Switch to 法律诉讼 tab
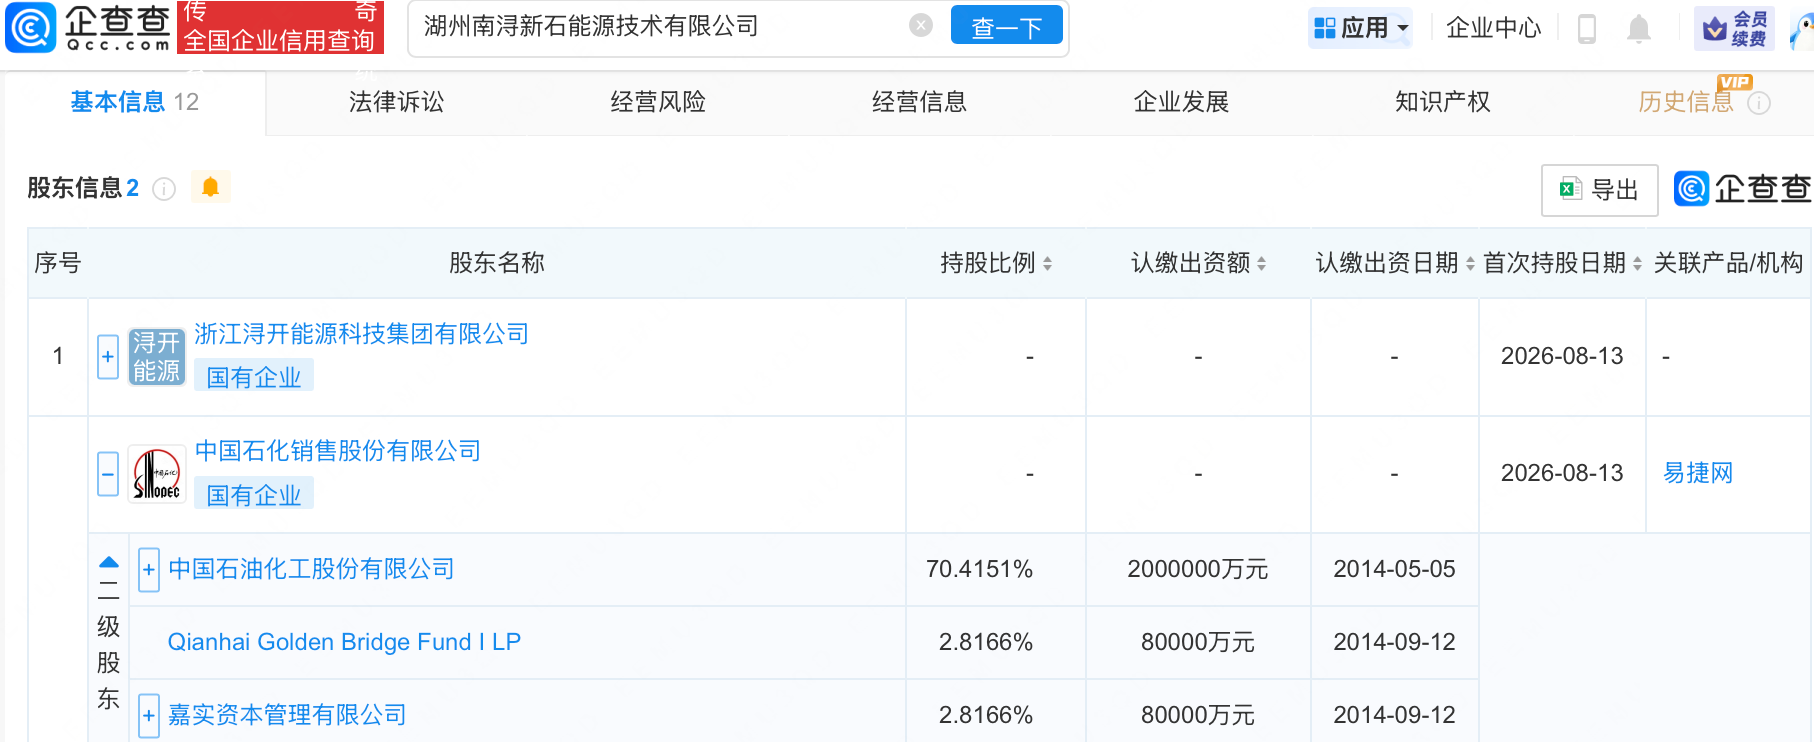This screenshot has height=742, width=1814. (396, 102)
